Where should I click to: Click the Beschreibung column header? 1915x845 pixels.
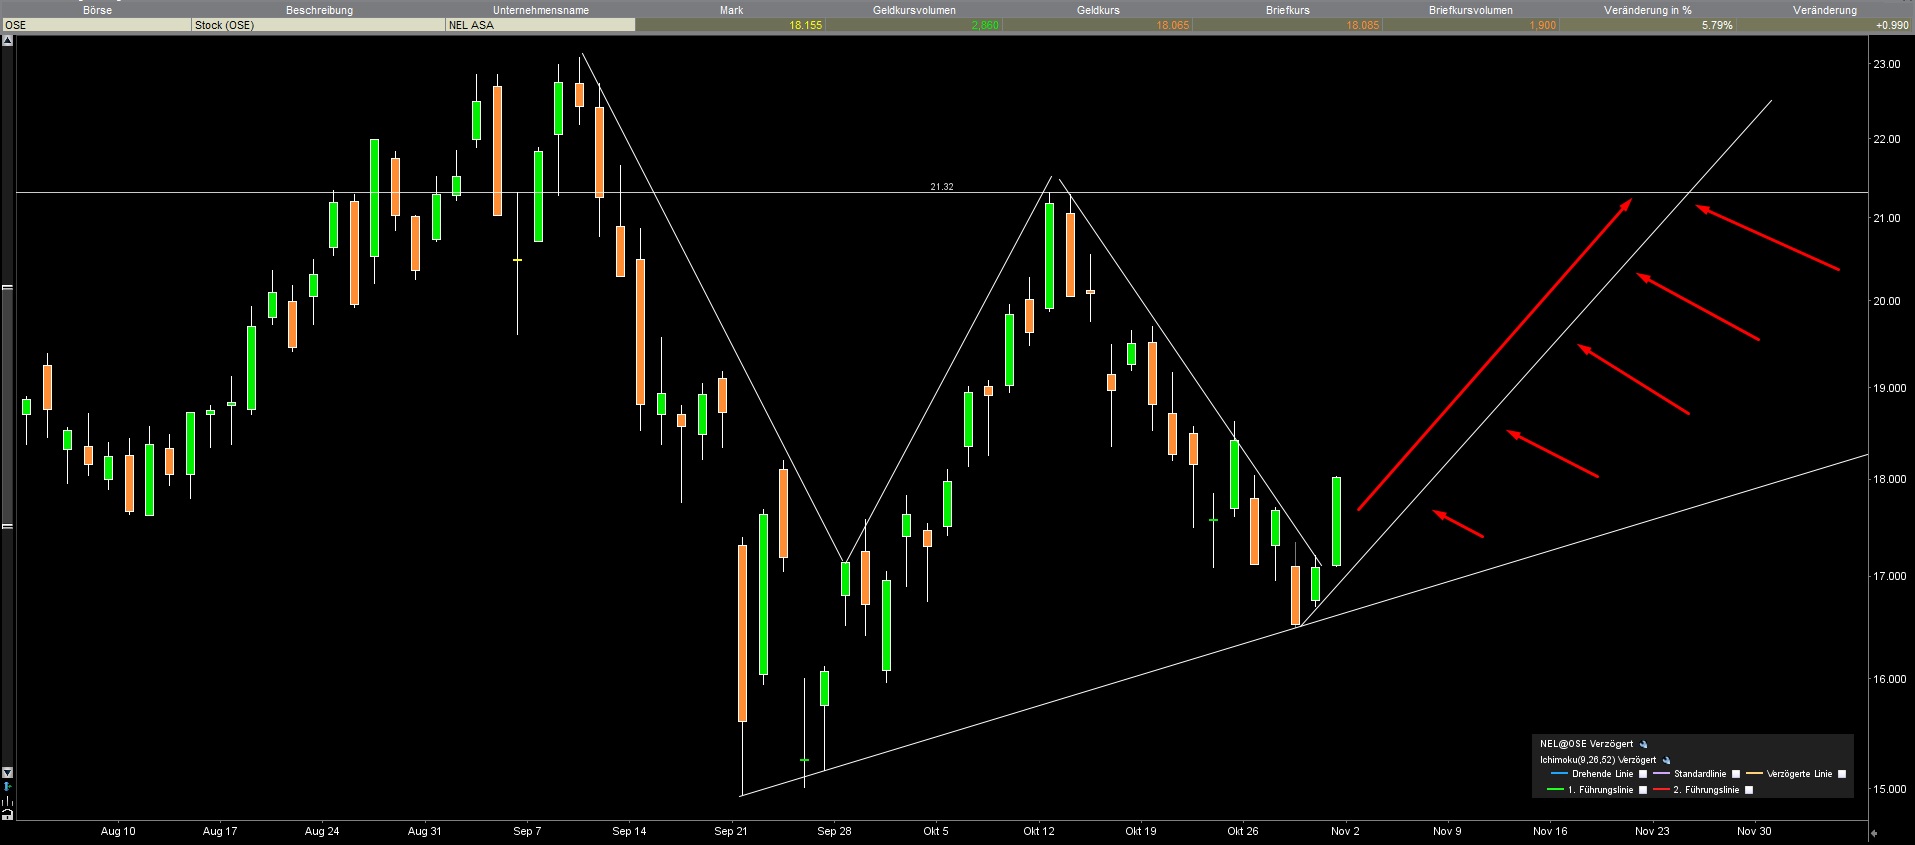coord(319,10)
